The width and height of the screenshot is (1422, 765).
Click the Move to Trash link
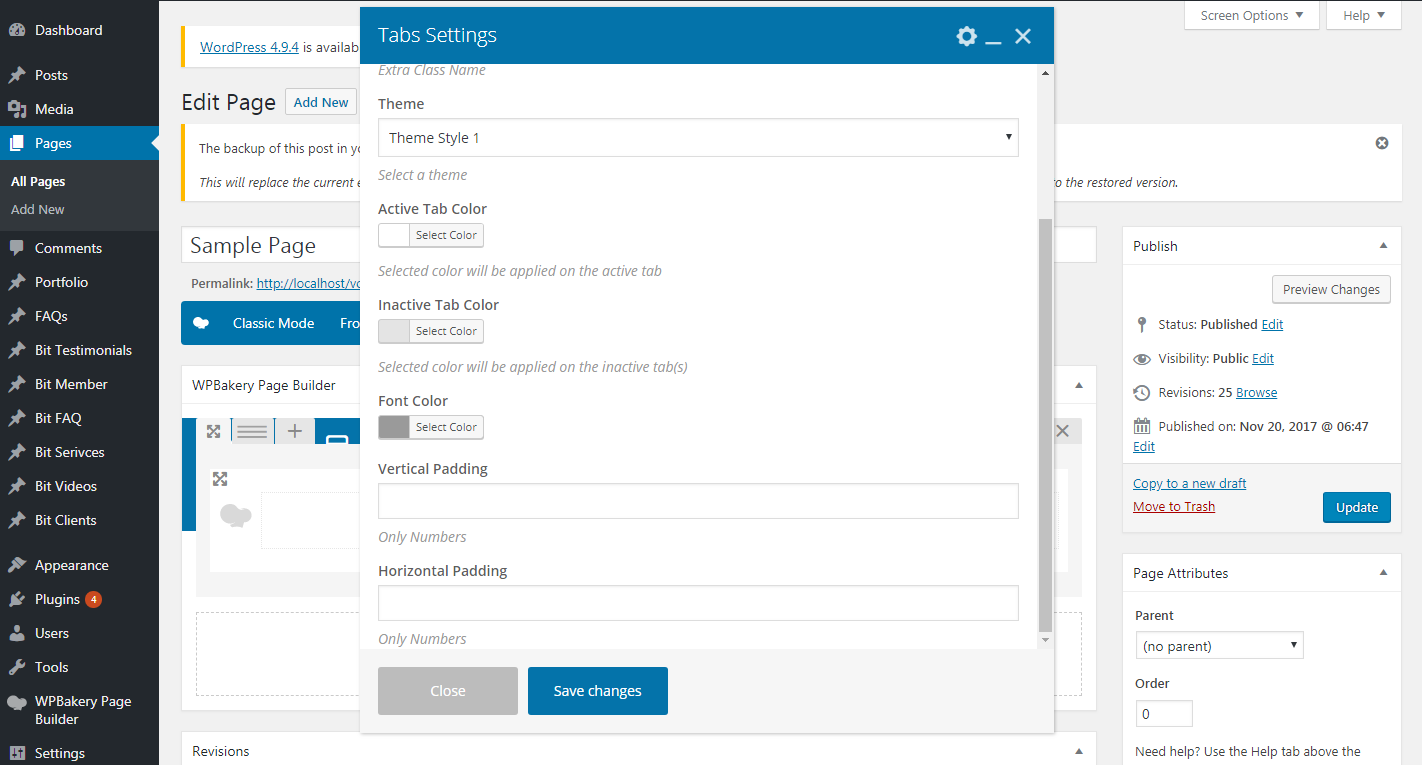tap(1173, 507)
